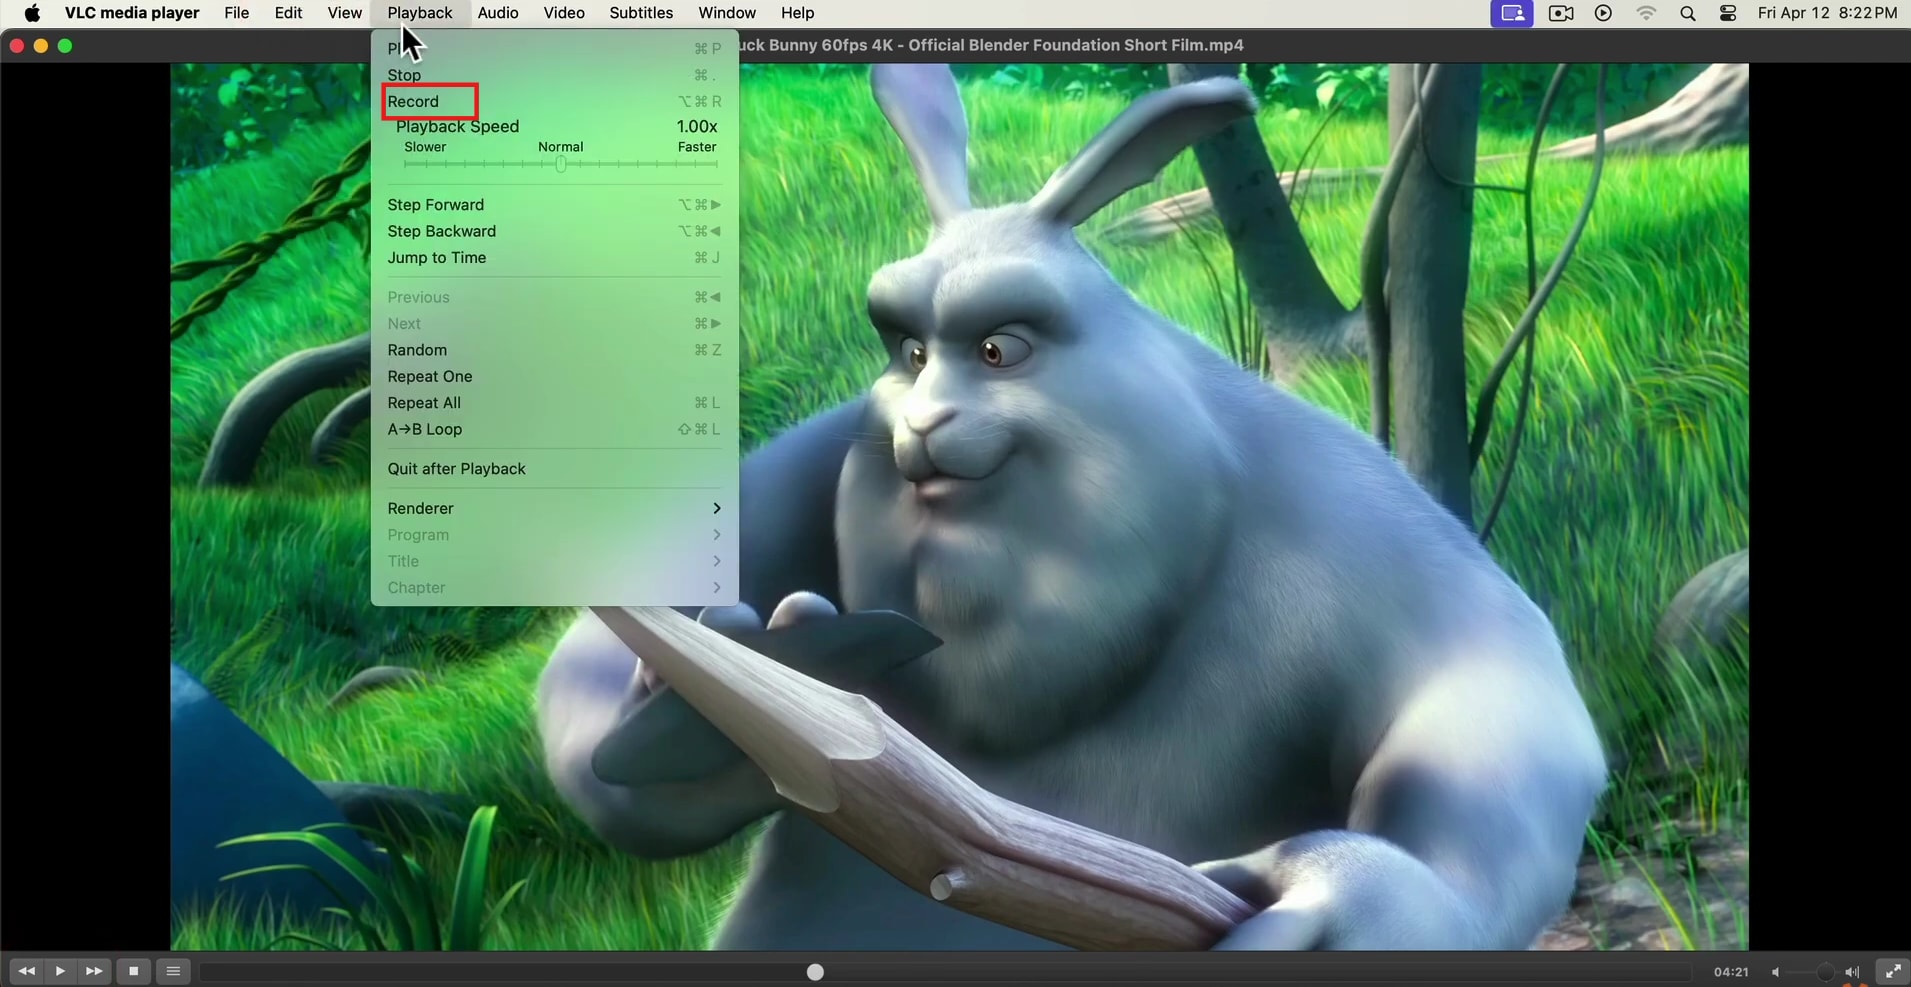
Task: Open the Edit menu
Action: tap(289, 13)
